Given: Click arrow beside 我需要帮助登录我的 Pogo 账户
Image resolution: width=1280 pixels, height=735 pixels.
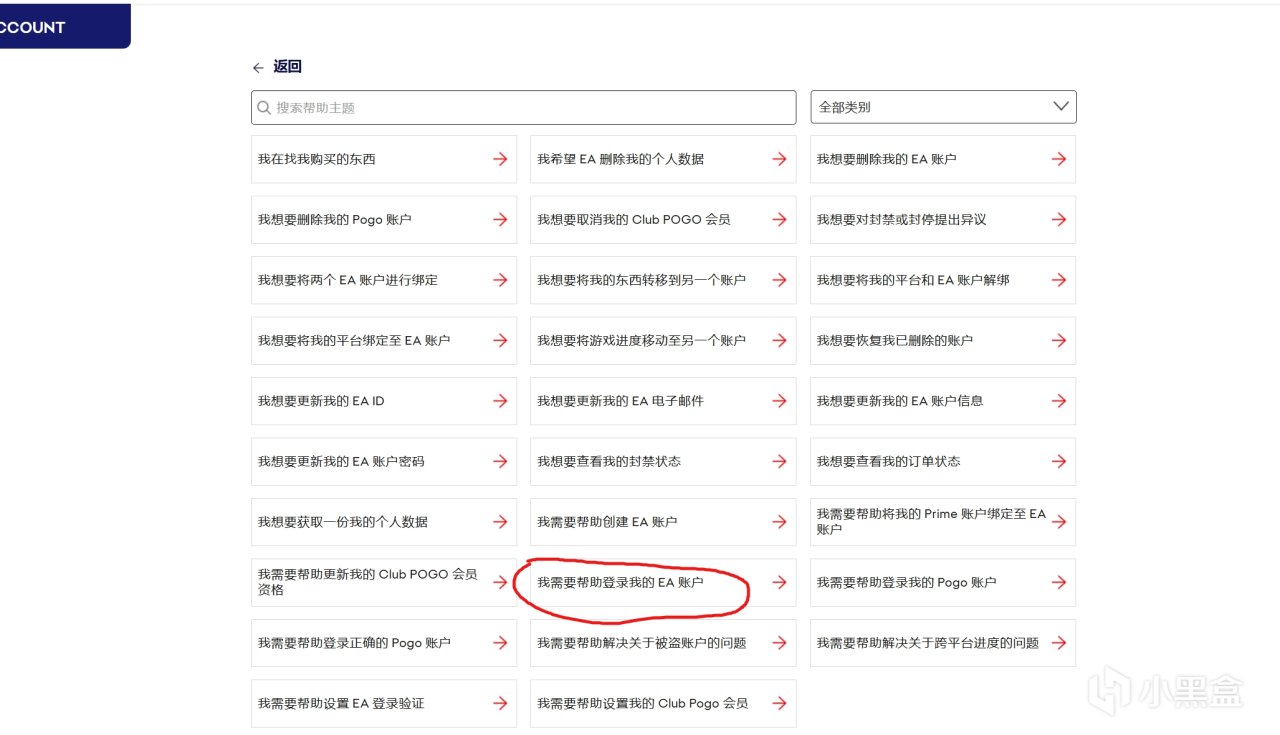Looking at the screenshot, I should tap(1058, 583).
